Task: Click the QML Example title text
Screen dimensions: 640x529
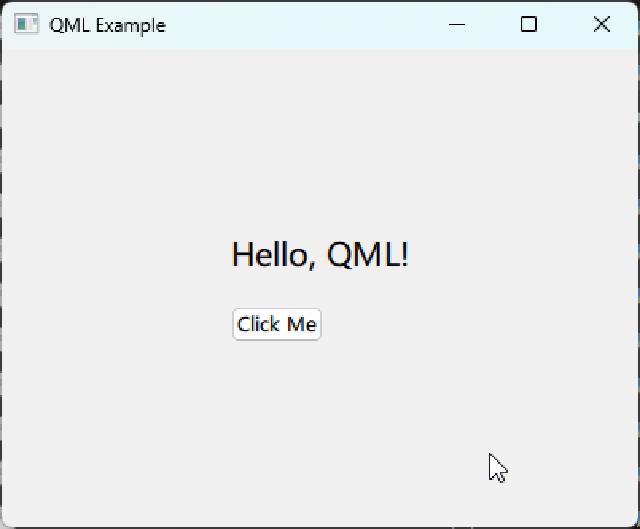Action: point(107,25)
